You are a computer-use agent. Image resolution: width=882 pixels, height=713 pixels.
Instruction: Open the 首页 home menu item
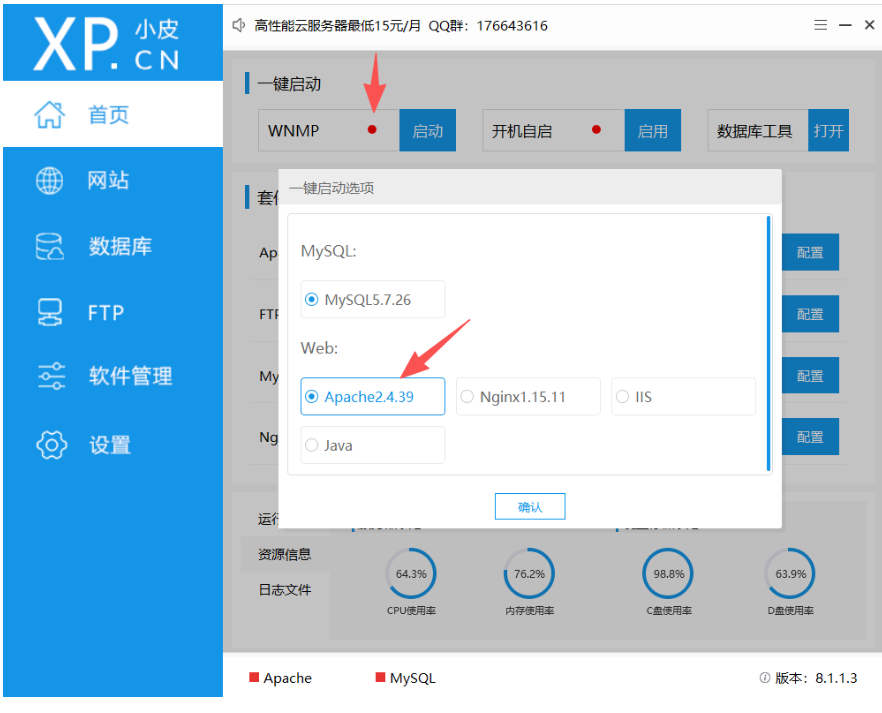click(x=113, y=115)
